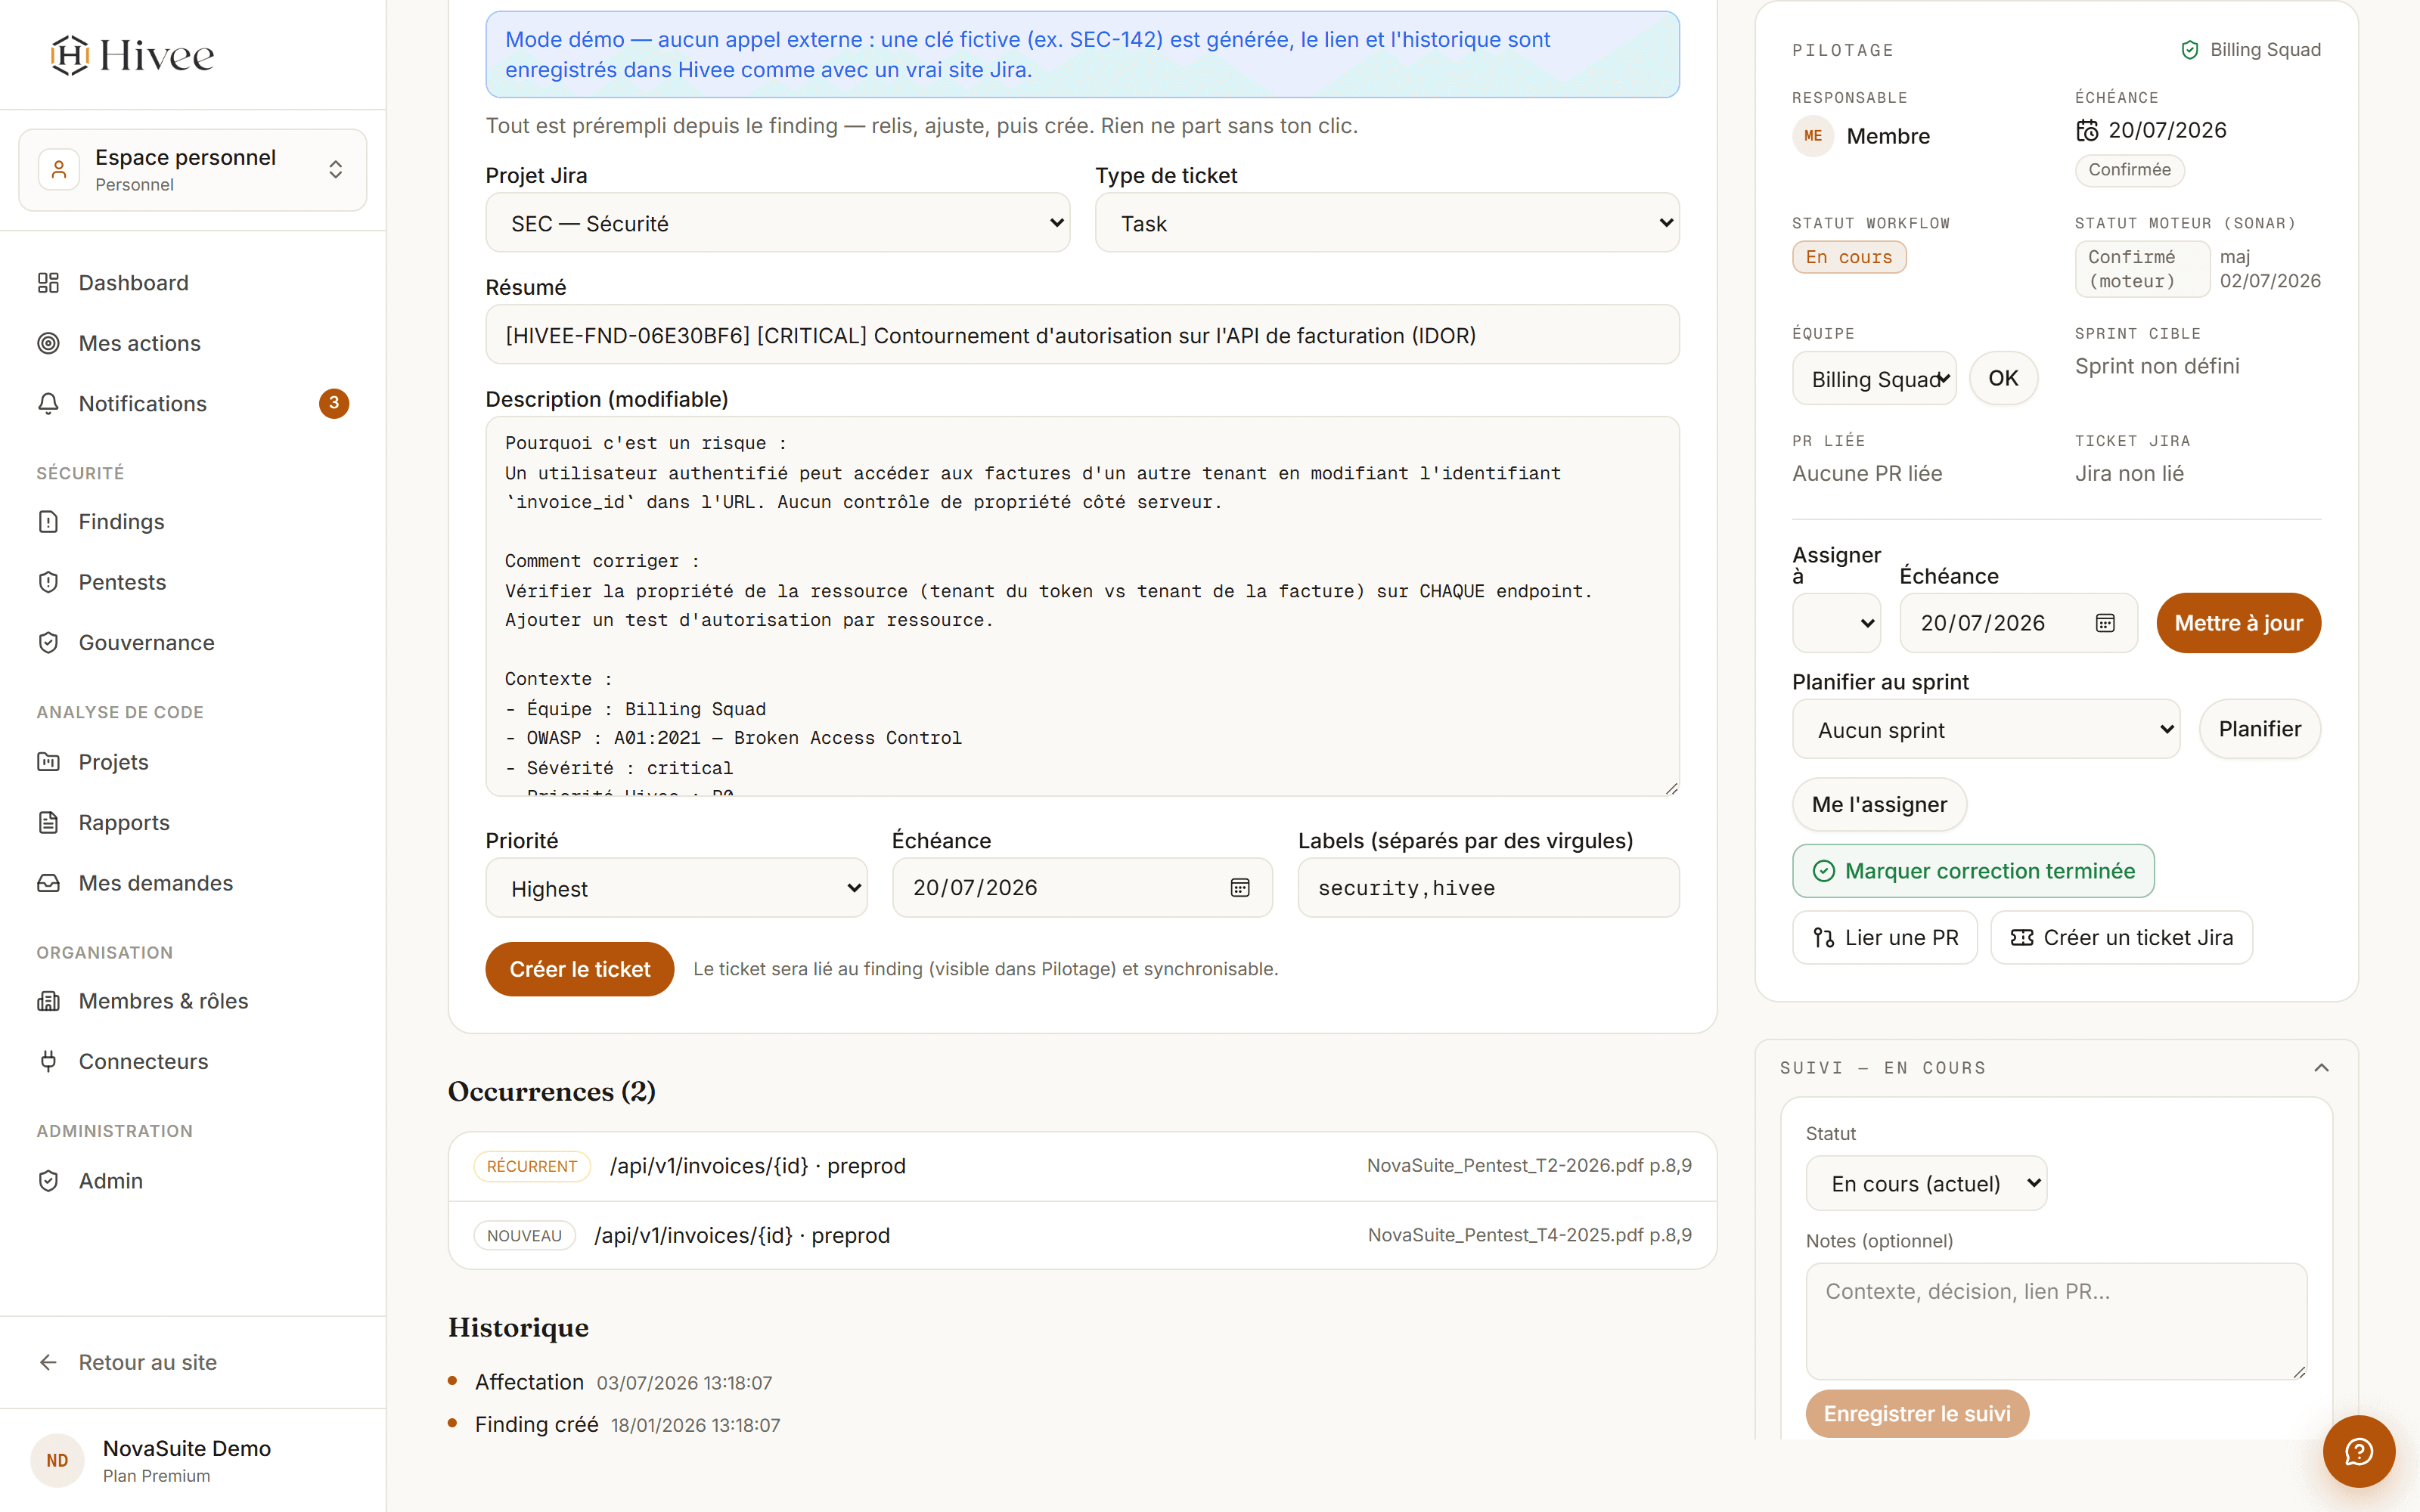Click the Findings document icon
The height and width of the screenshot is (1512, 2420).
coord(48,522)
